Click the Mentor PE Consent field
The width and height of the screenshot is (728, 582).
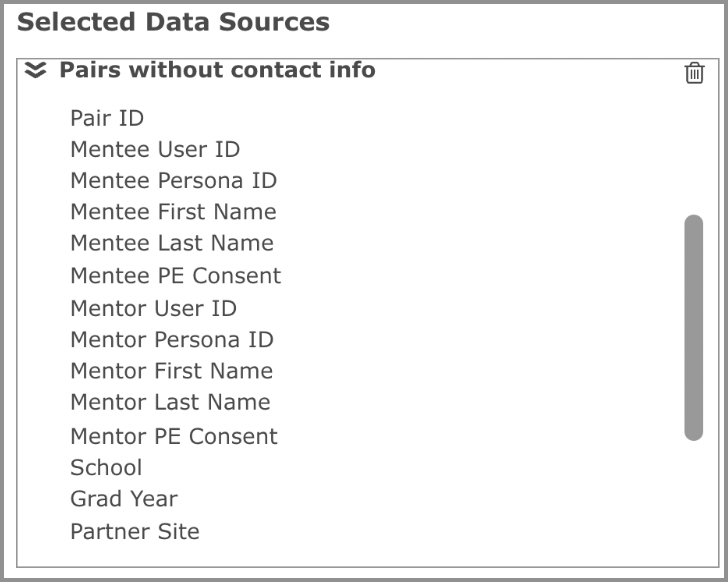coord(174,436)
